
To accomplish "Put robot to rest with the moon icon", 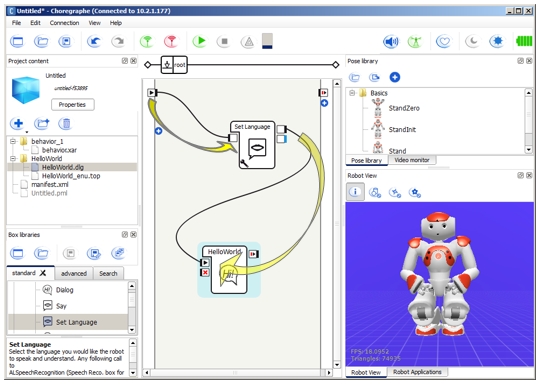I will coord(472,42).
